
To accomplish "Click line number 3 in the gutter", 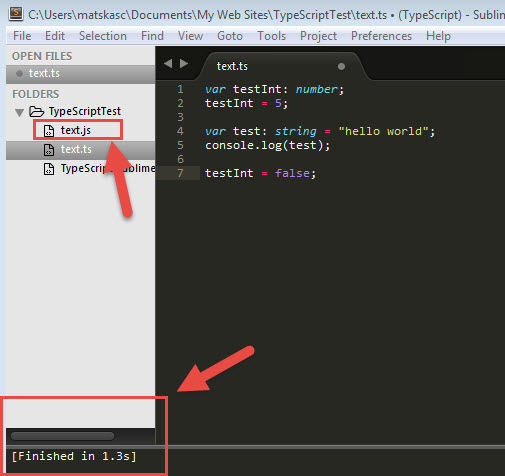I will click(x=180, y=117).
